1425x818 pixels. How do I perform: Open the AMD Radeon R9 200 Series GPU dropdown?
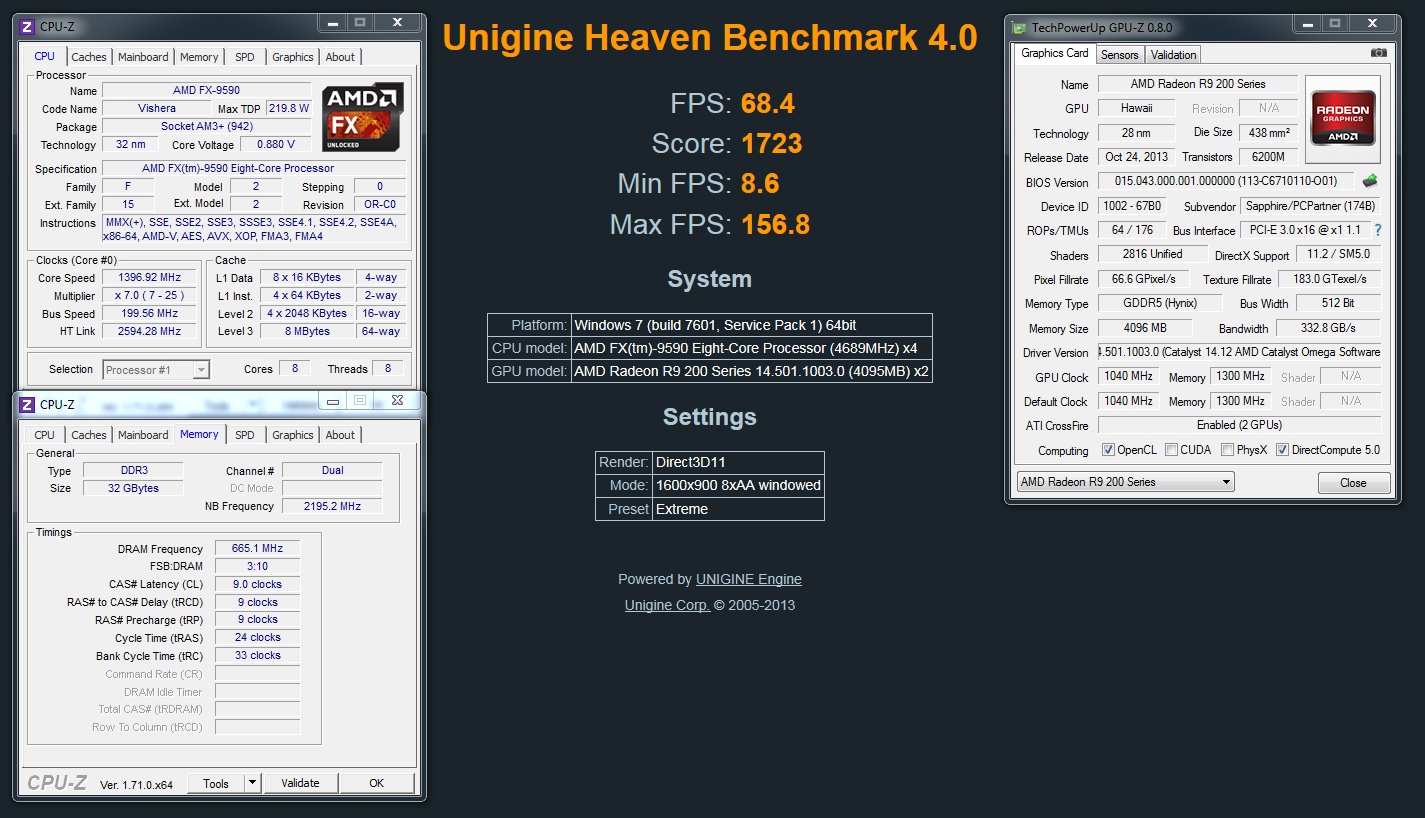pyautogui.click(x=1125, y=482)
